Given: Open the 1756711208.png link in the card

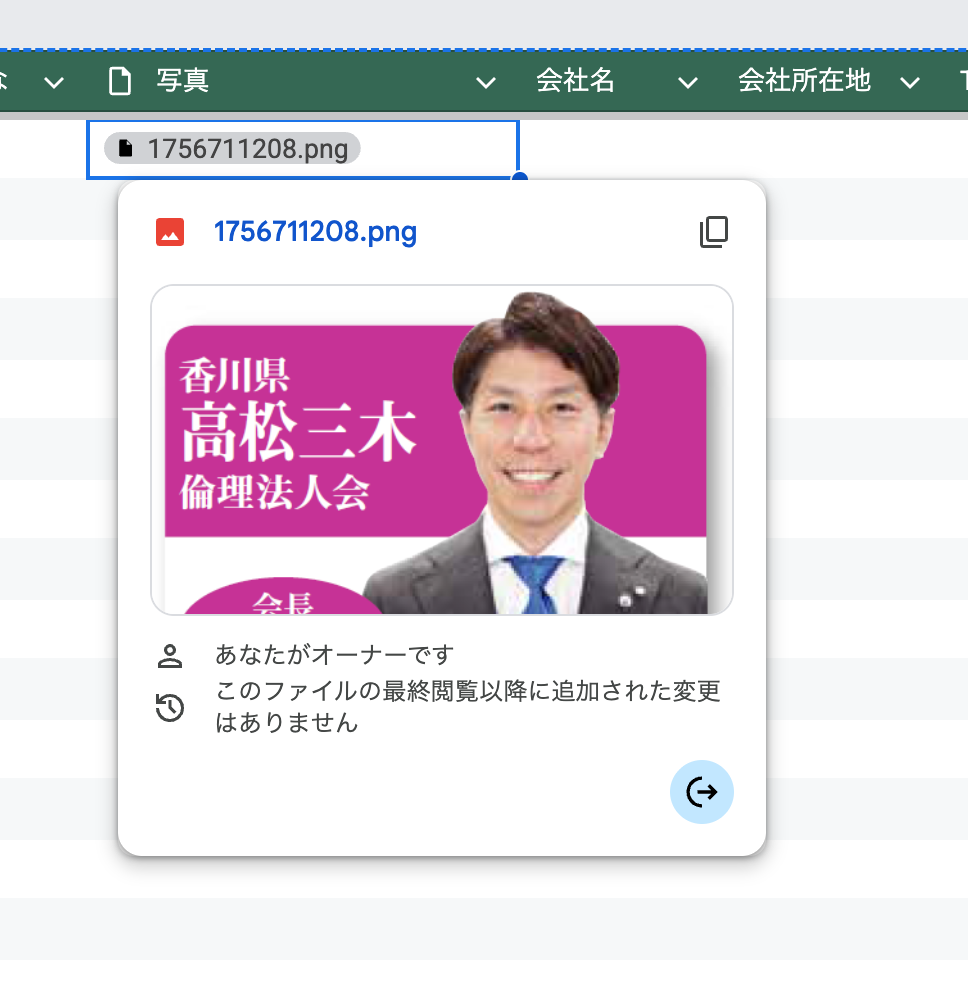Looking at the screenshot, I should tap(315, 232).
